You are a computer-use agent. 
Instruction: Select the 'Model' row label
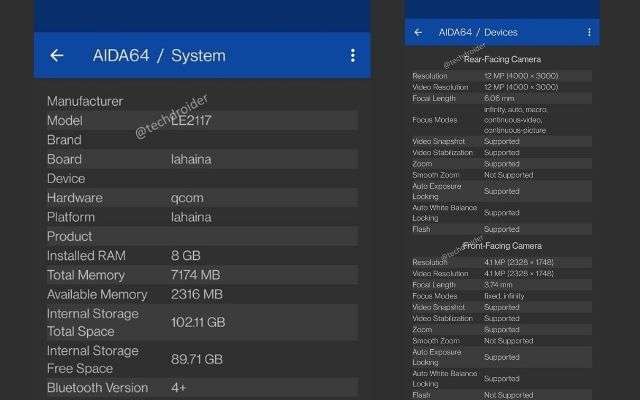[64, 120]
